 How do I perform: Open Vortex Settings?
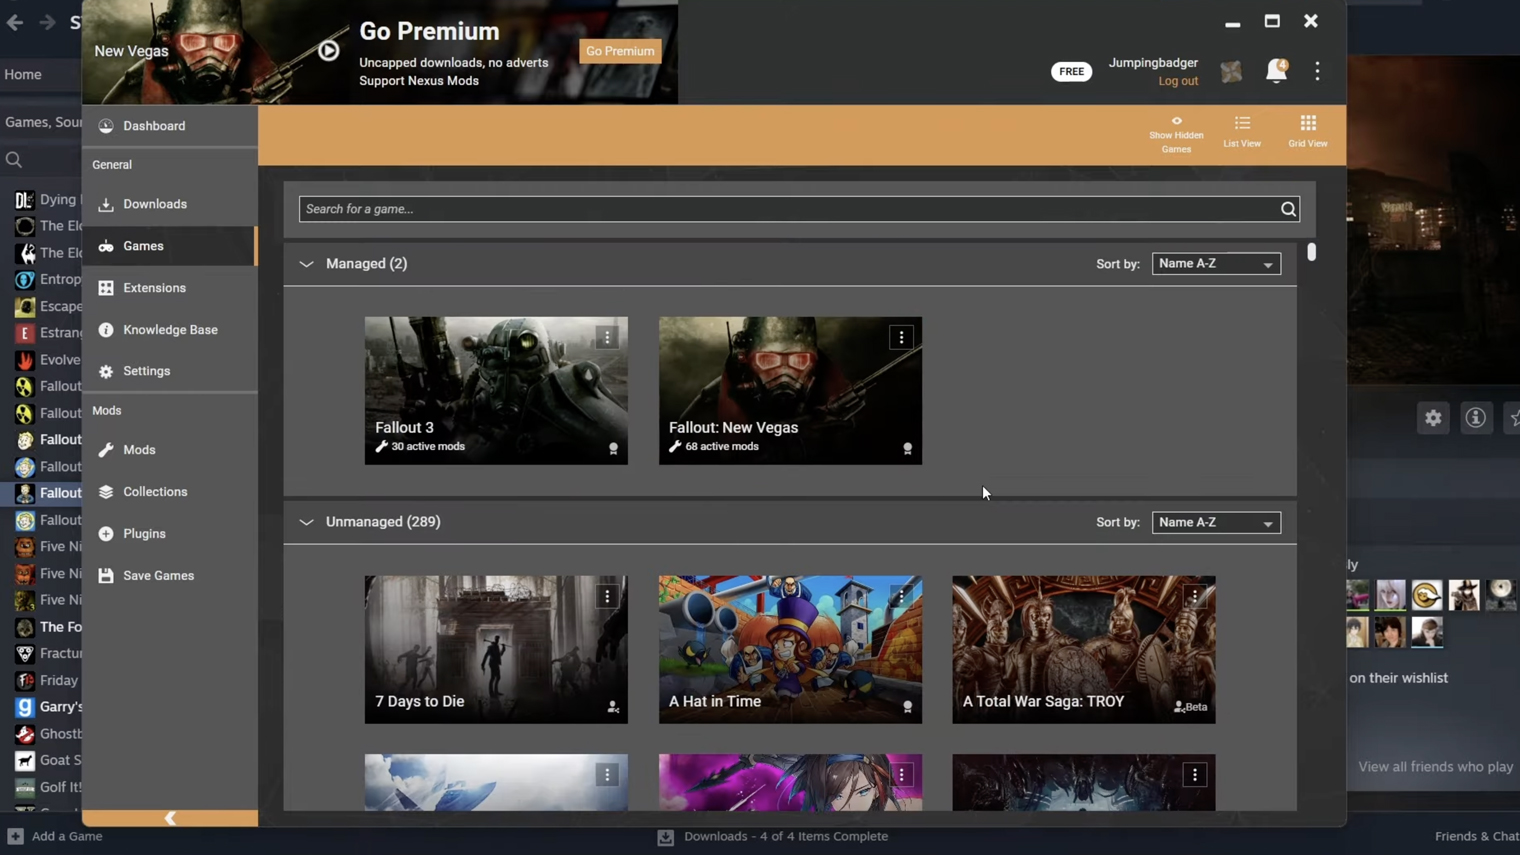point(169,371)
